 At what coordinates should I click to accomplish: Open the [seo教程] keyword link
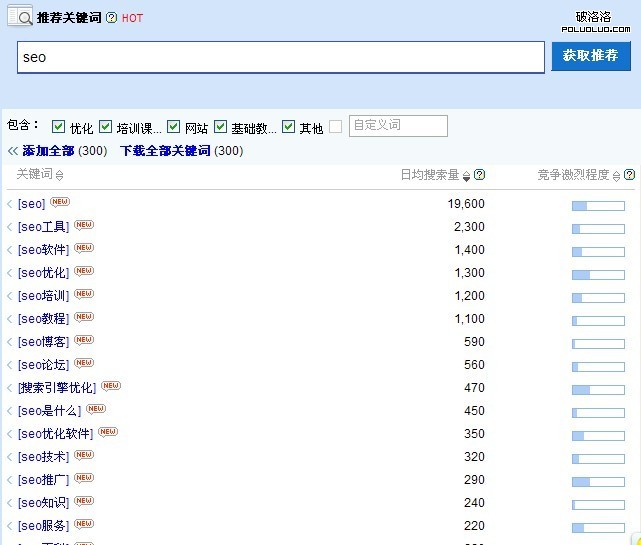(43, 319)
